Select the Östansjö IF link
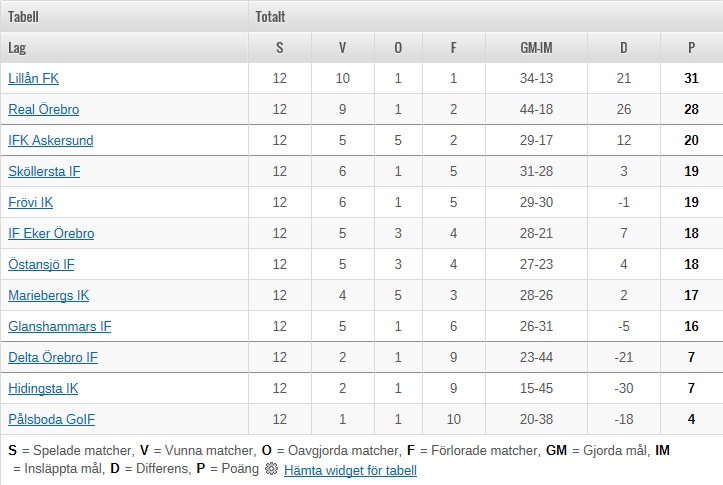 [41, 264]
